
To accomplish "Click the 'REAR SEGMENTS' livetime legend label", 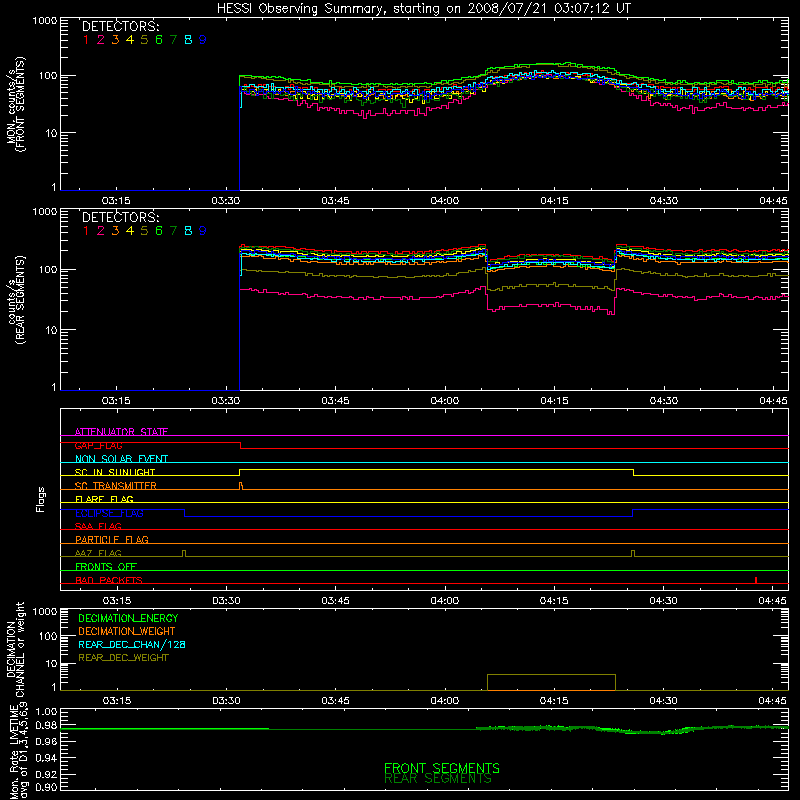I will tap(438, 779).
